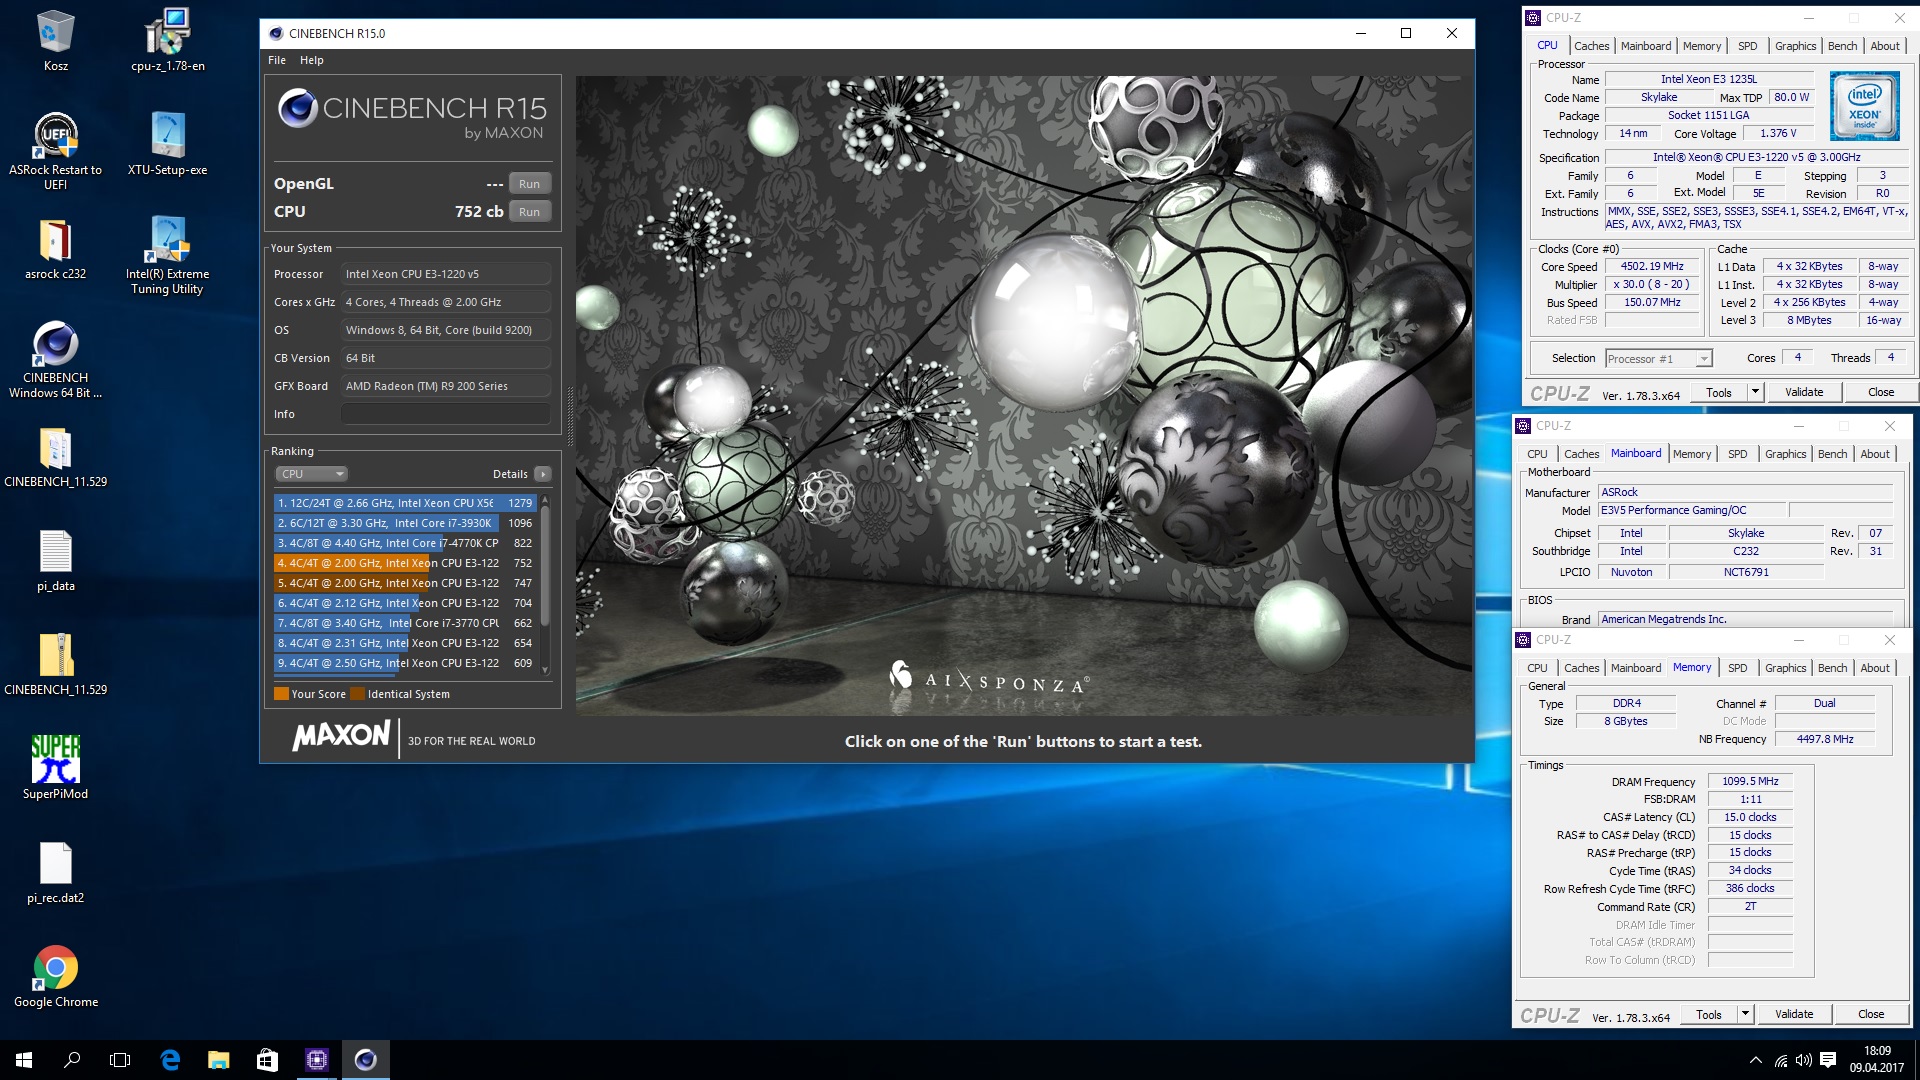Select ranking row 4 with score 752

tap(405, 563)
